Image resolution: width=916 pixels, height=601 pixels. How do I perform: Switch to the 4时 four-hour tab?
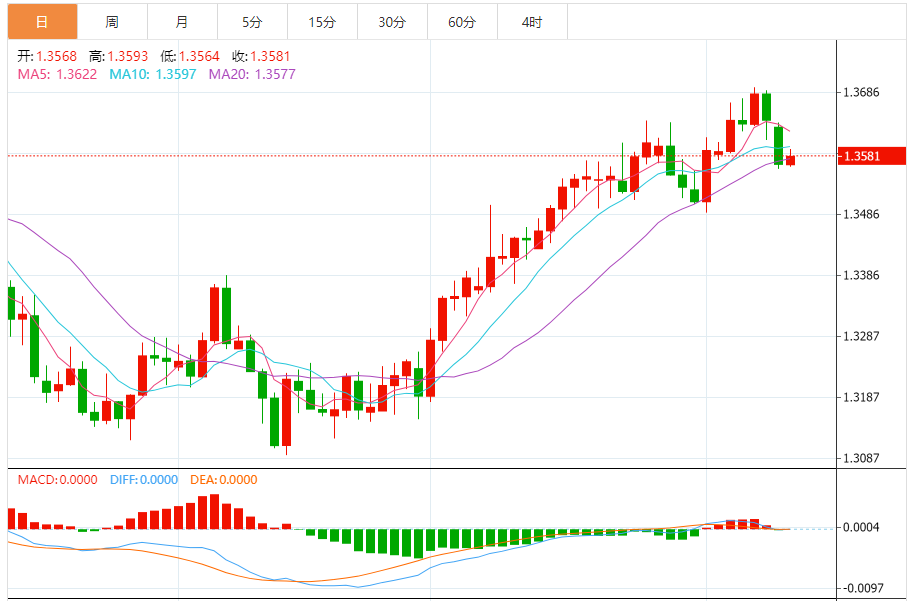point(532,22)
